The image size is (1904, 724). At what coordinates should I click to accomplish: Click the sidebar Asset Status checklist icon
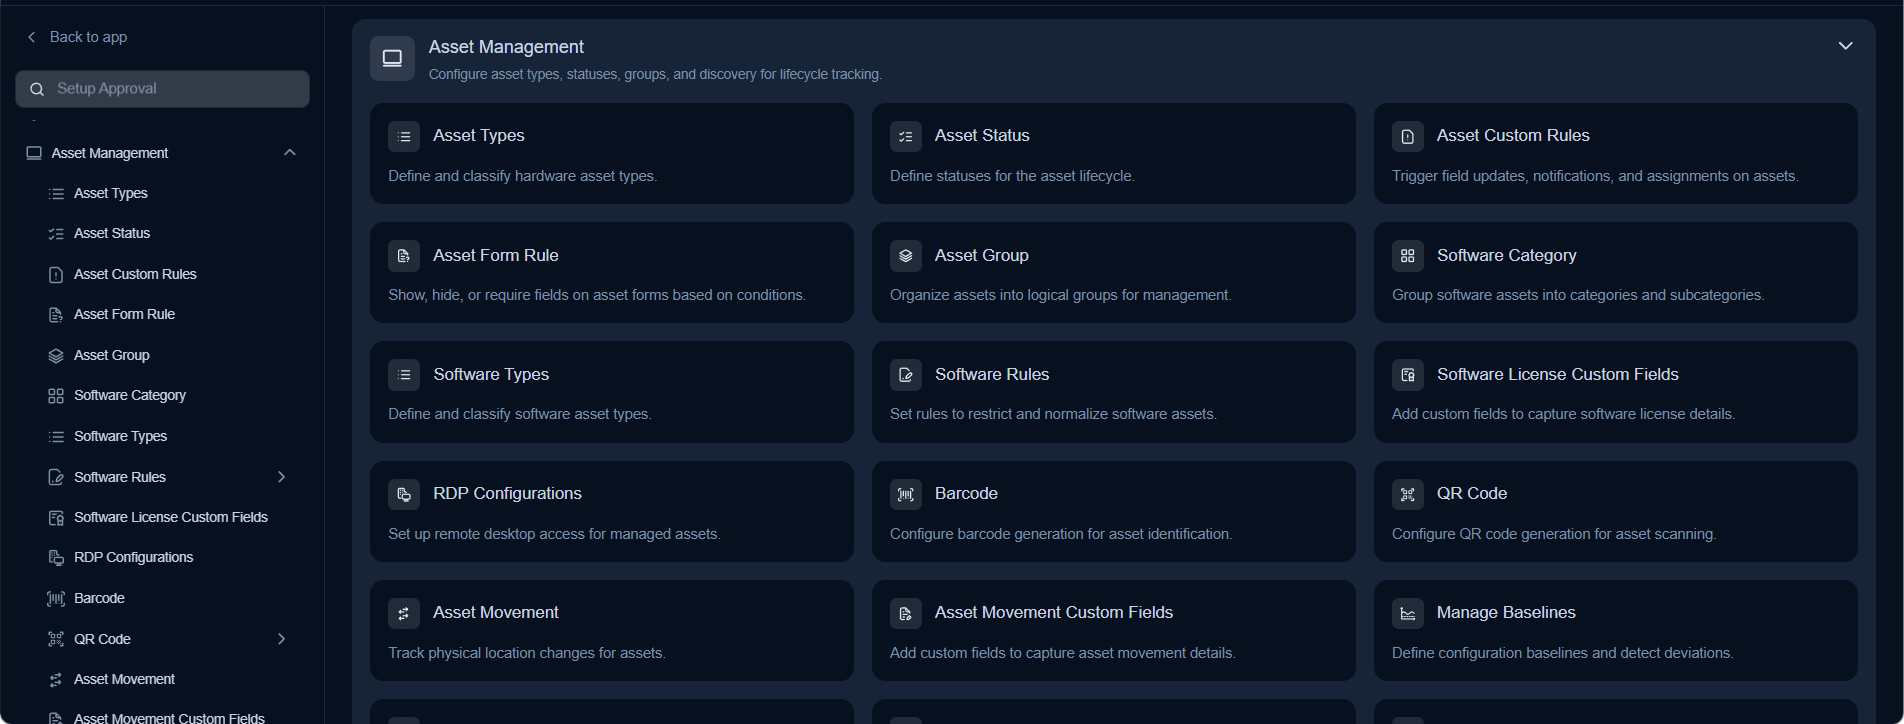click(x=56, y=234)
